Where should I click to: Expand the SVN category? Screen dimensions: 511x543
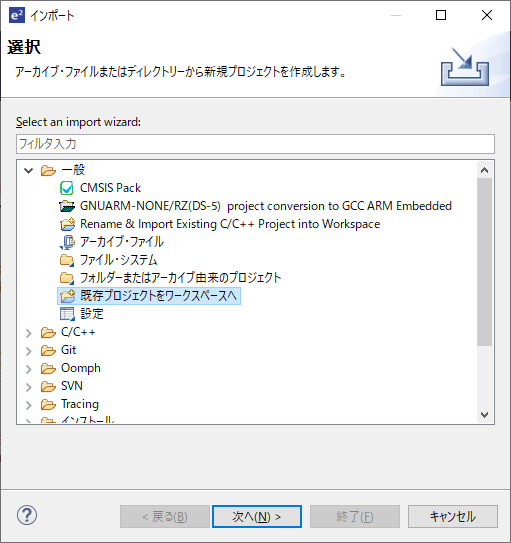point(29,387)
